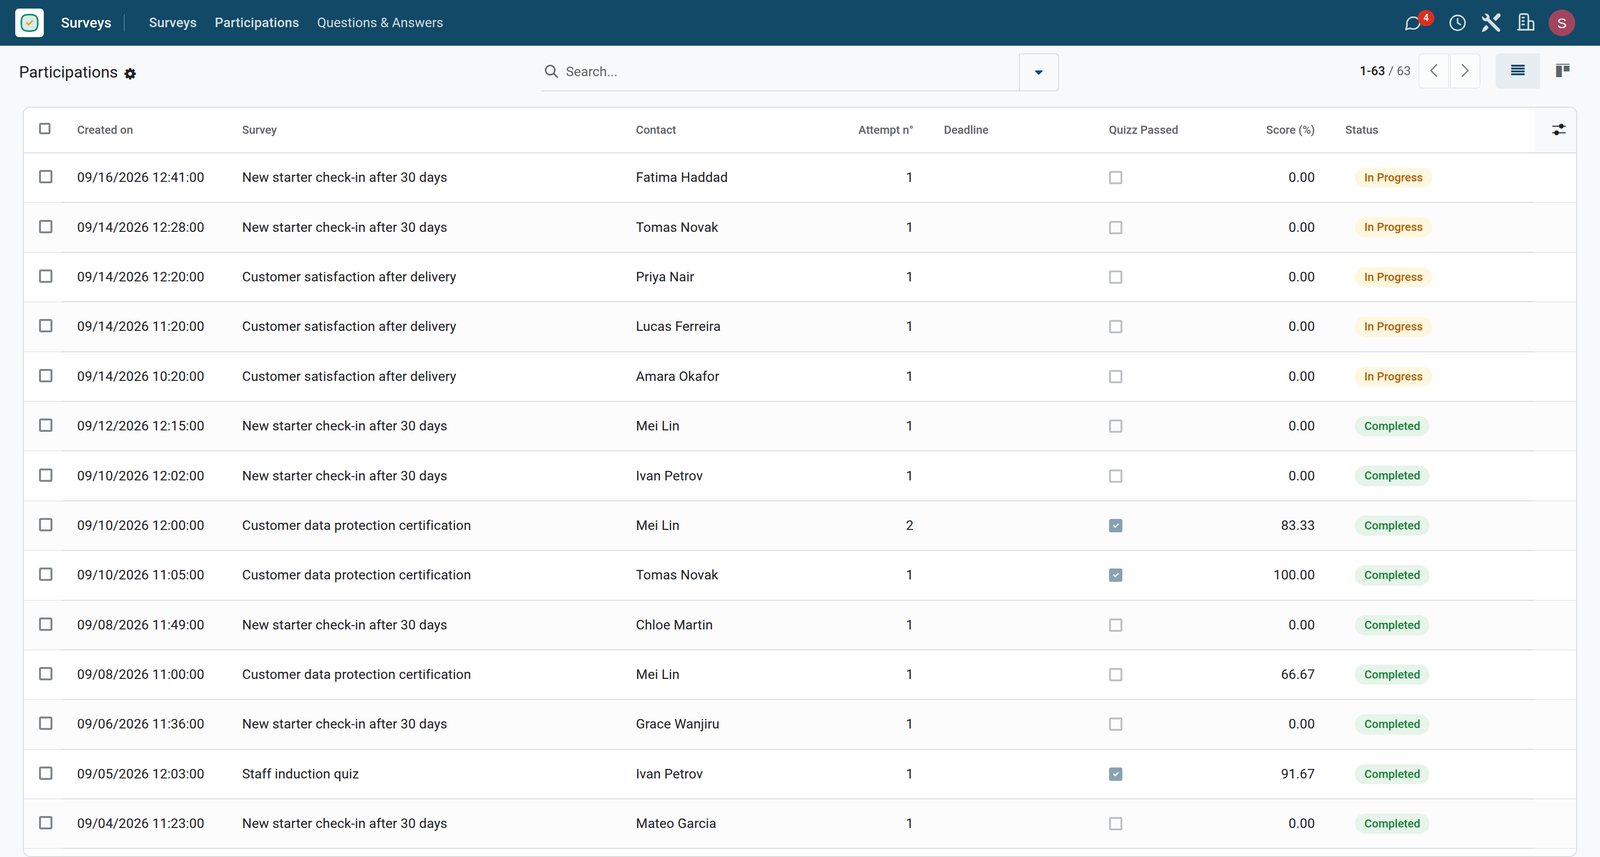The width and height of the screenshot is (1600, 857).
Task: Select Fatima Haddad row checkbox
Action: [45, 177]
